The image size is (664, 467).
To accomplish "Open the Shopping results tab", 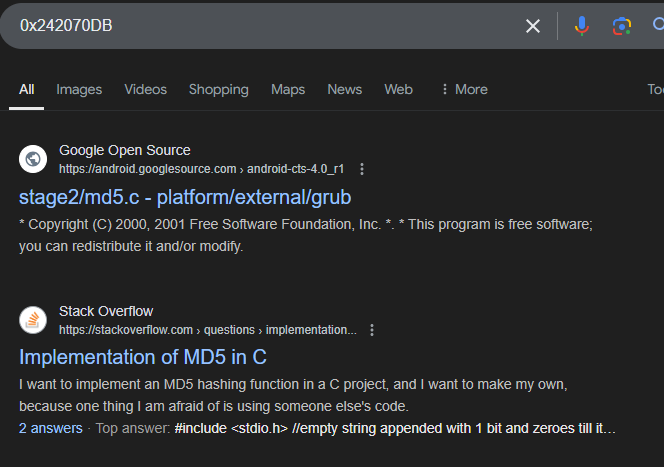I will (218, 89).
